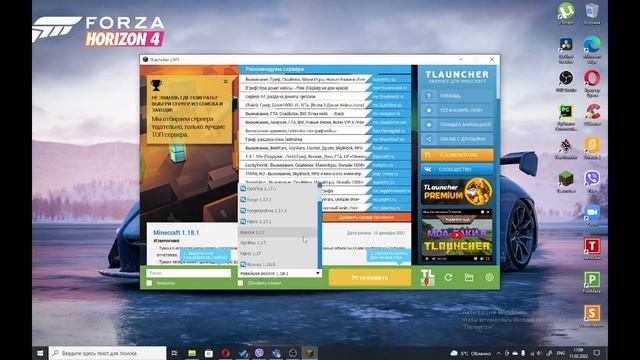This screenshot has width=640, height=360.
Task: Open the TLauncher mods TL icon
Action: coord(428,277)
